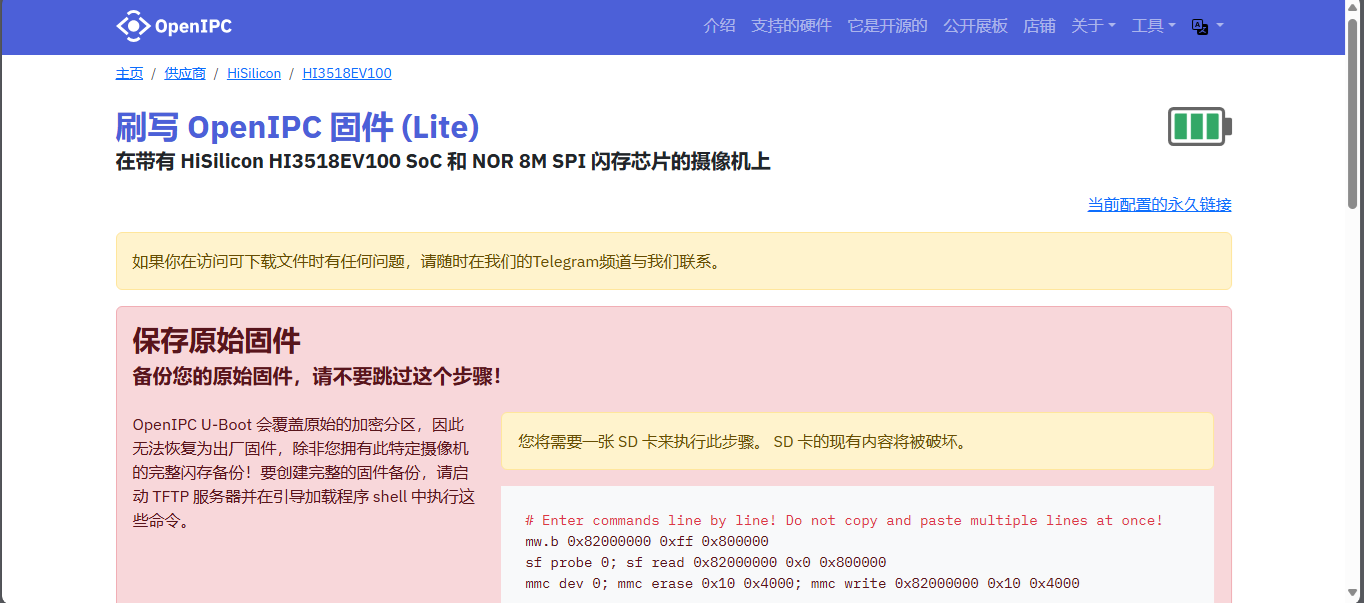Go to 供应商 breadcrumb link
This screenshot has height=603, width=1364.
[185, 73]
